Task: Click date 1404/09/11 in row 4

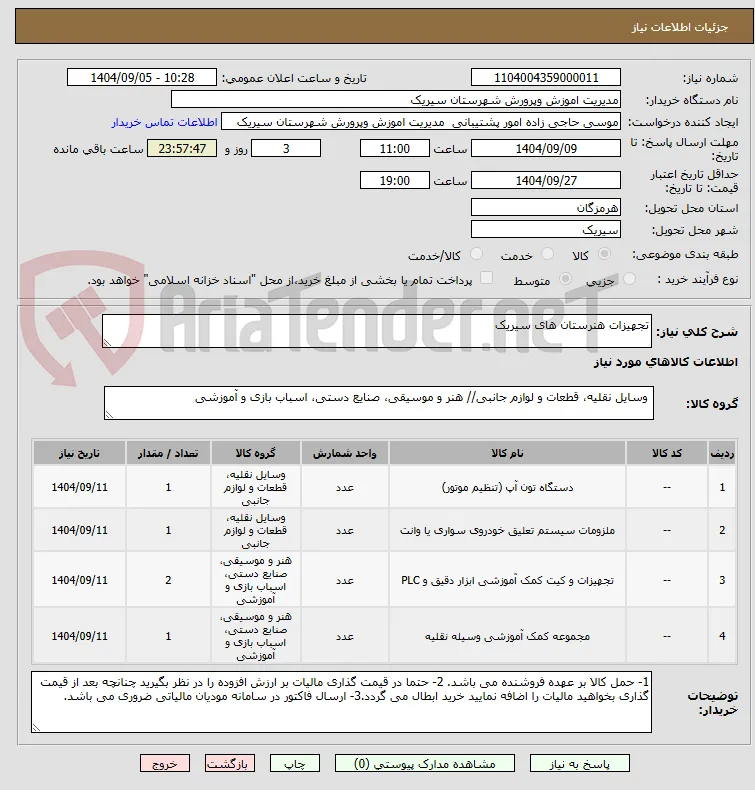Action: point(80,636)
